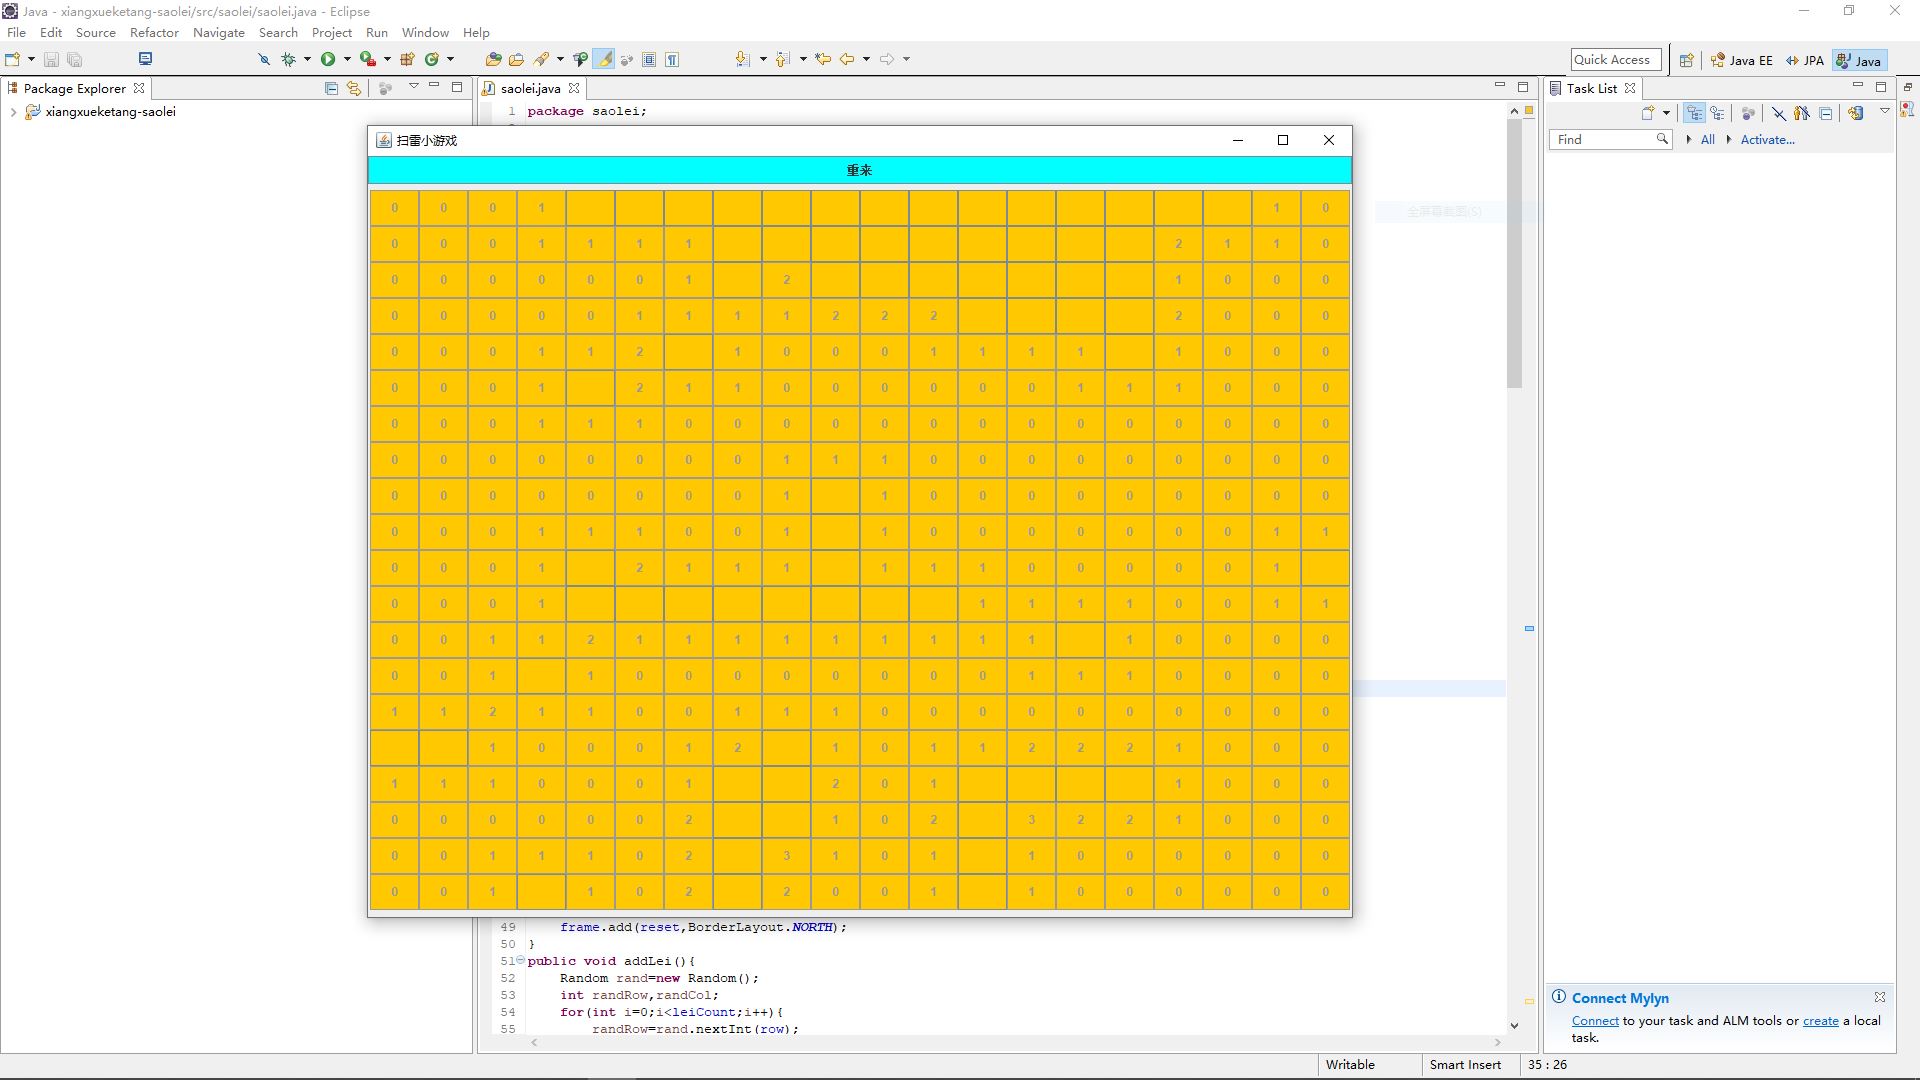Click the New Java Class icon
The width and height of the screenshot is (1920, 1080).
coord(432,59)
